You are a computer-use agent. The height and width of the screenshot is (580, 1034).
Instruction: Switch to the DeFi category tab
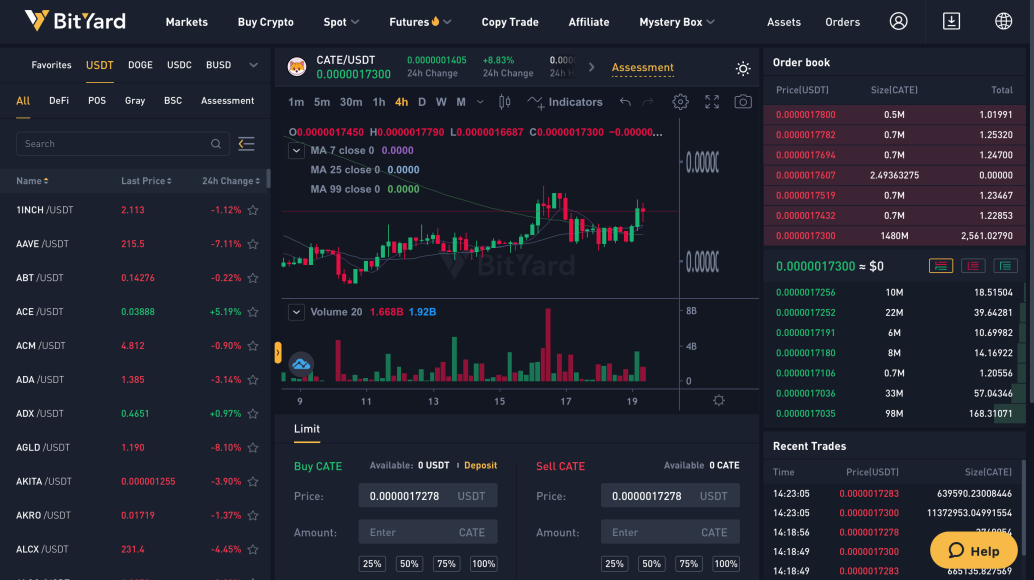59,100
